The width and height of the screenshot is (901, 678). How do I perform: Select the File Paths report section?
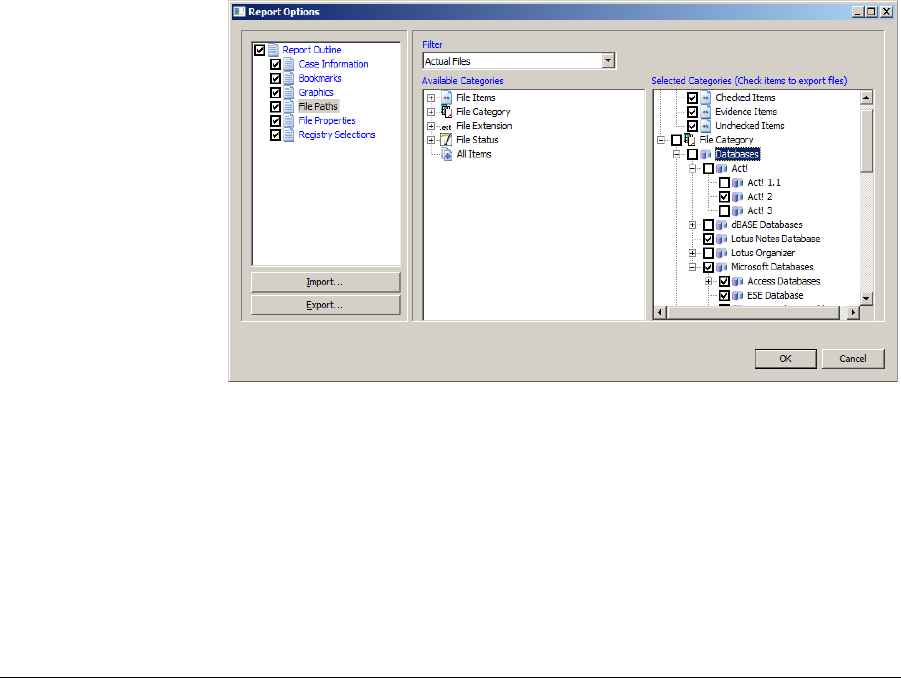[x=318, y=106]
